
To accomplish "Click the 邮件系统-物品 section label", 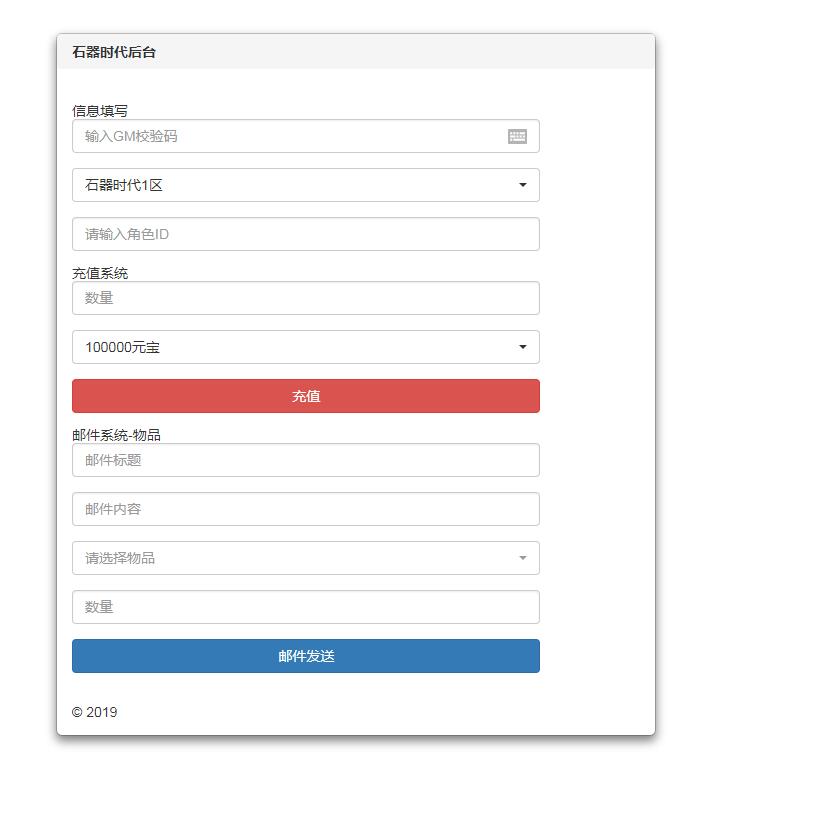I will (x=116, y=435).
